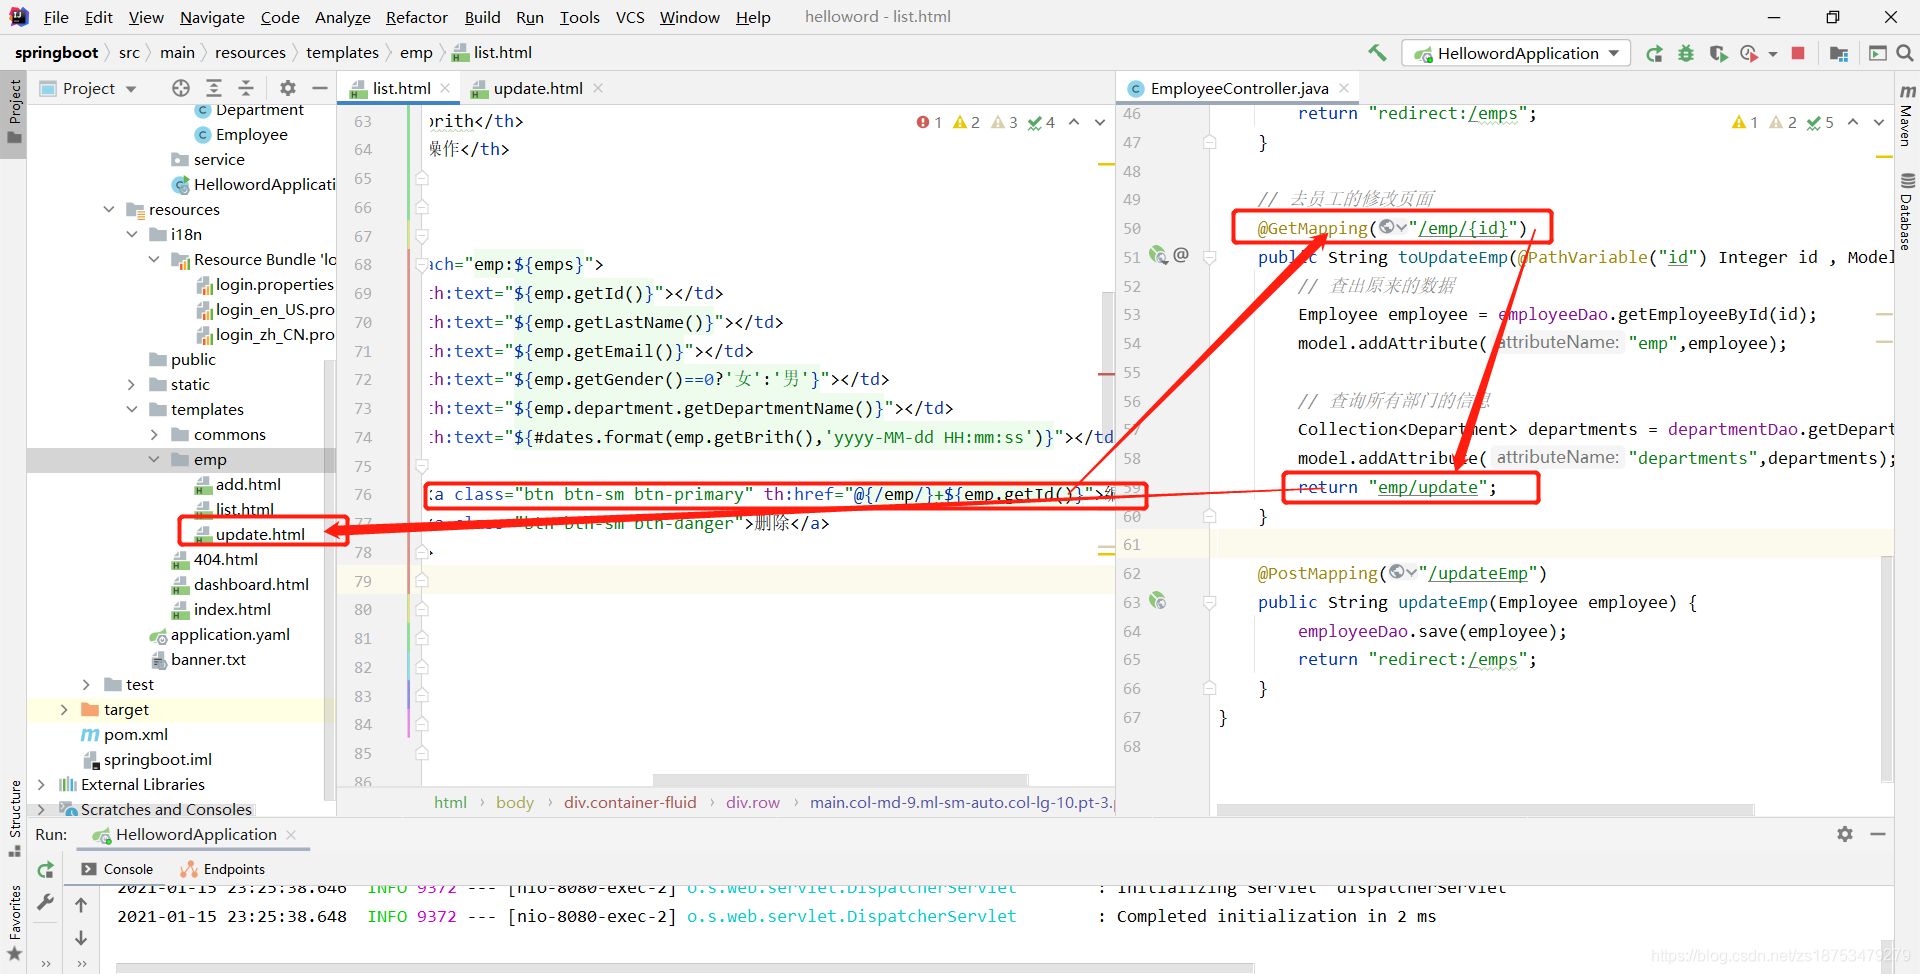Select the Employee class in tree
1920x974 pixels.
coord(251,134)
